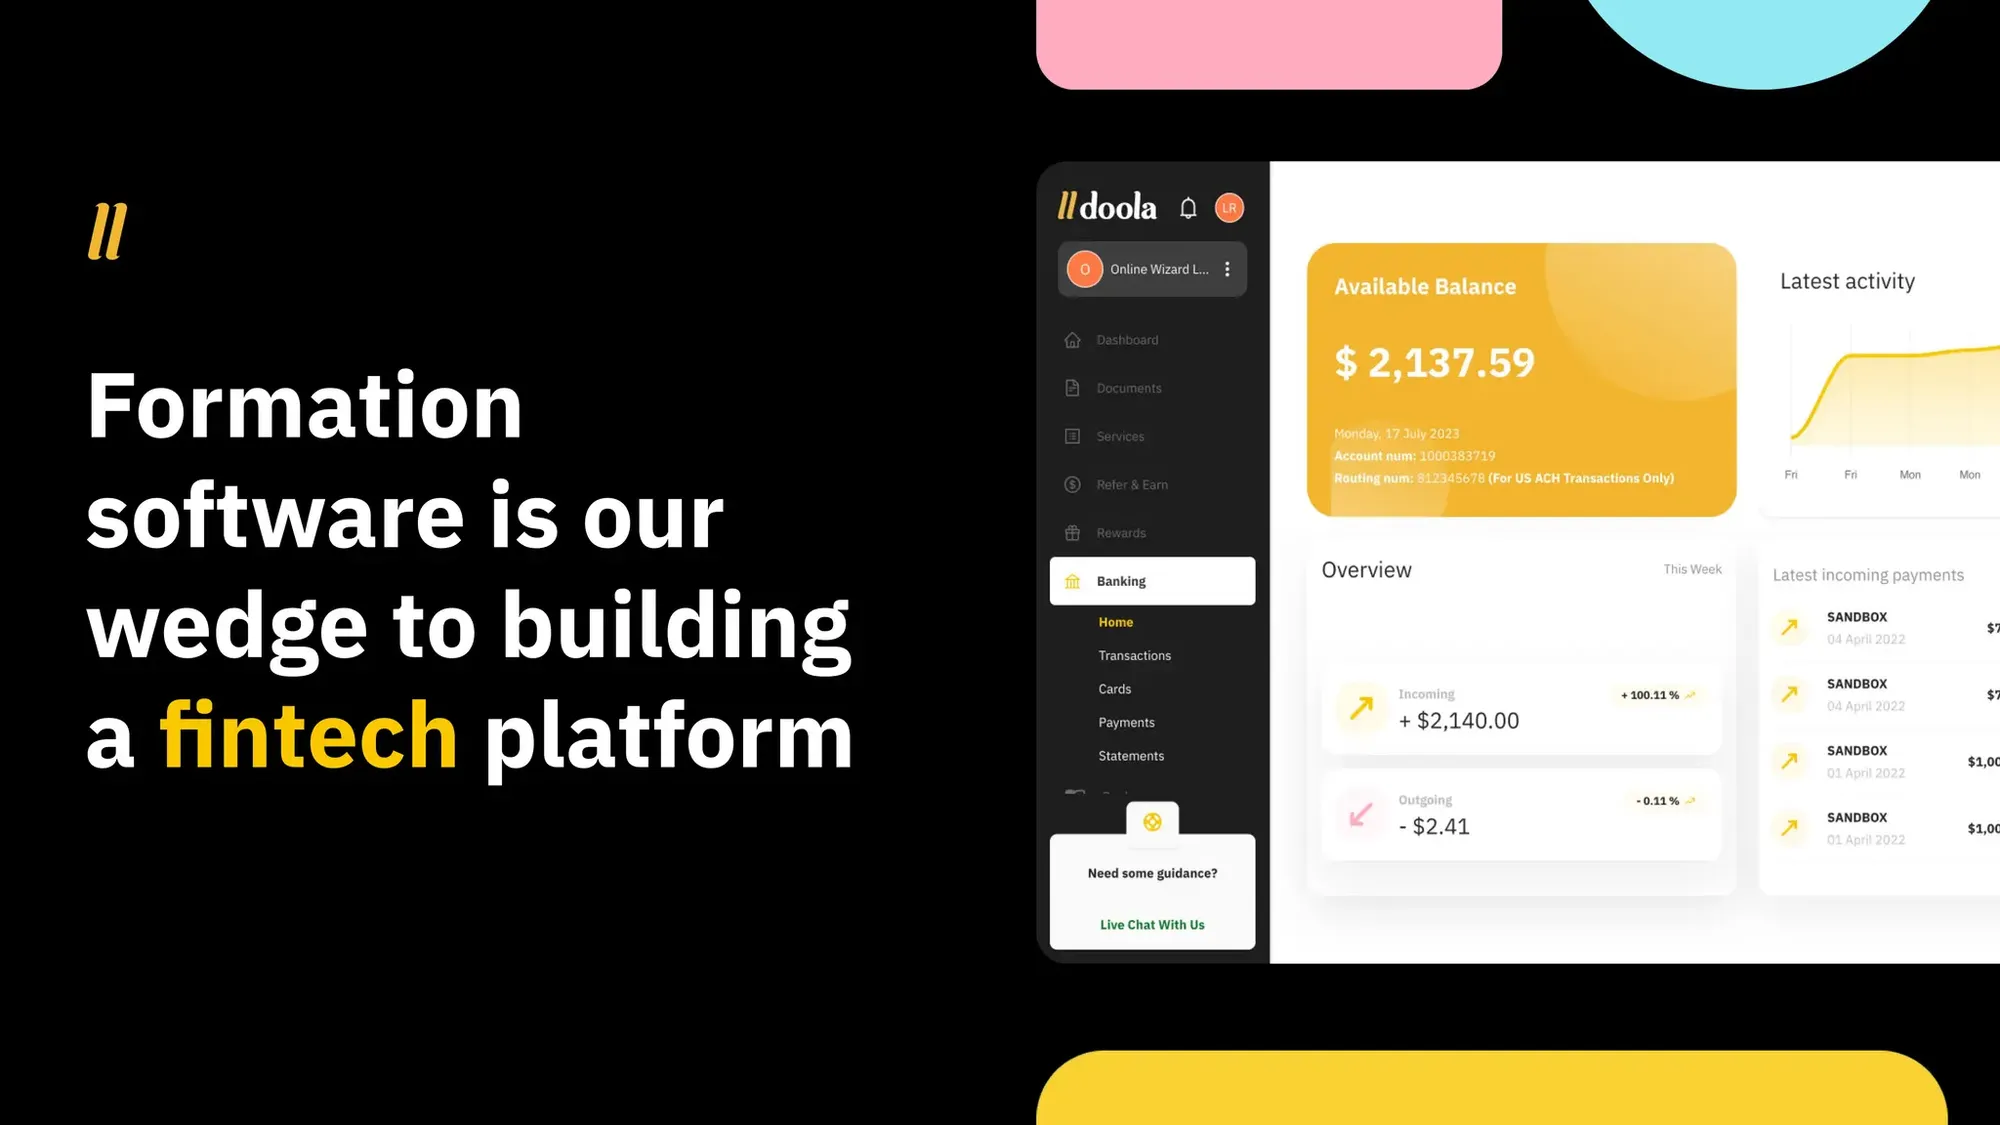This screenshot has width=2000, height=1125.
Task: Click the Services menu icon
Action: point(1073,435)
